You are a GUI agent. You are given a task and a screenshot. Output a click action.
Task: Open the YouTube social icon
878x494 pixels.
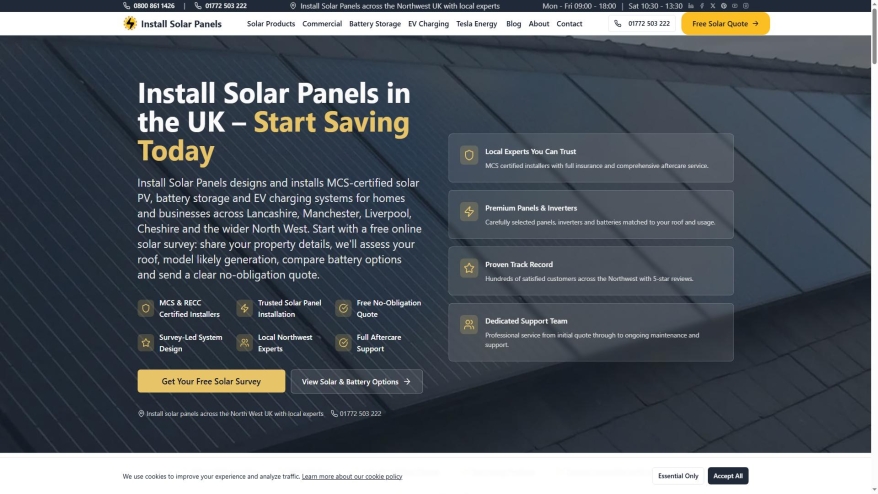[735, 6]
